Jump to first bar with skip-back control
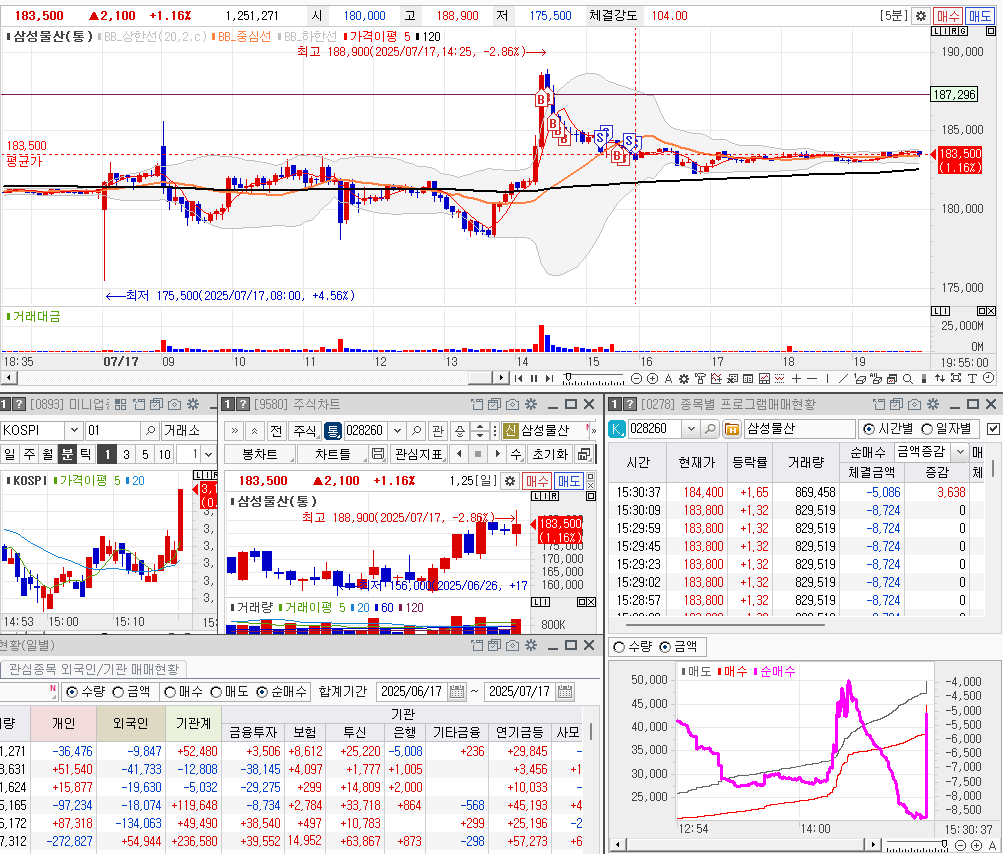 519,379
